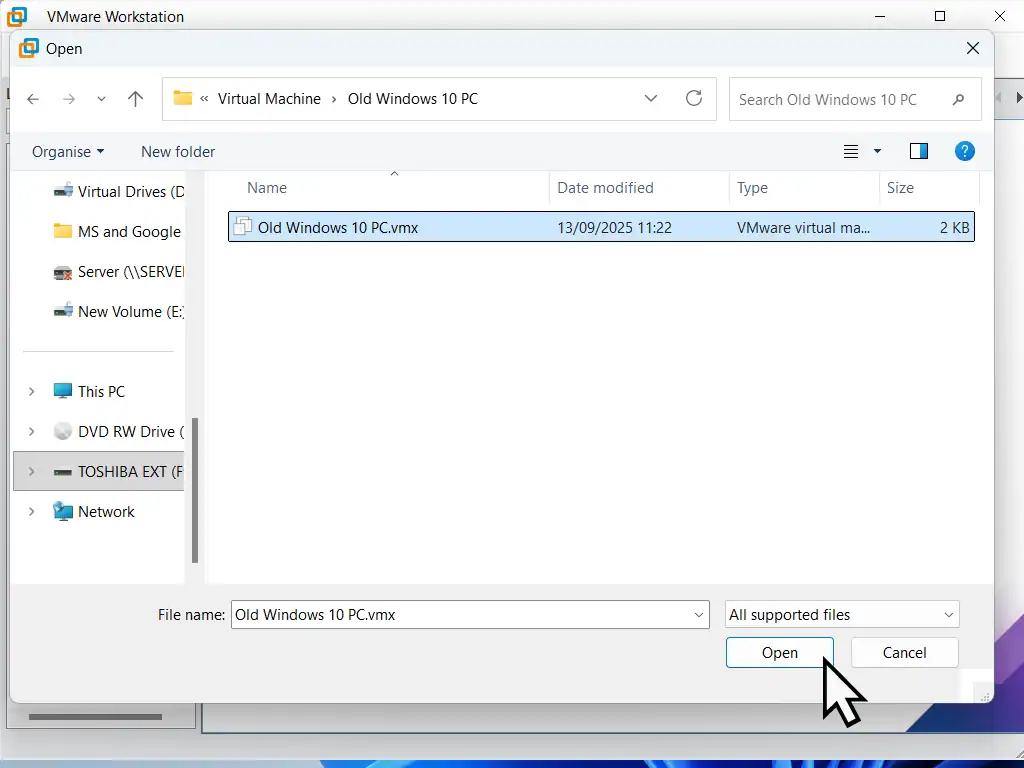Refresh the Old Windows 10 PC folder
This screenshot has width=1024, height=768.
[x=694, y=99]
